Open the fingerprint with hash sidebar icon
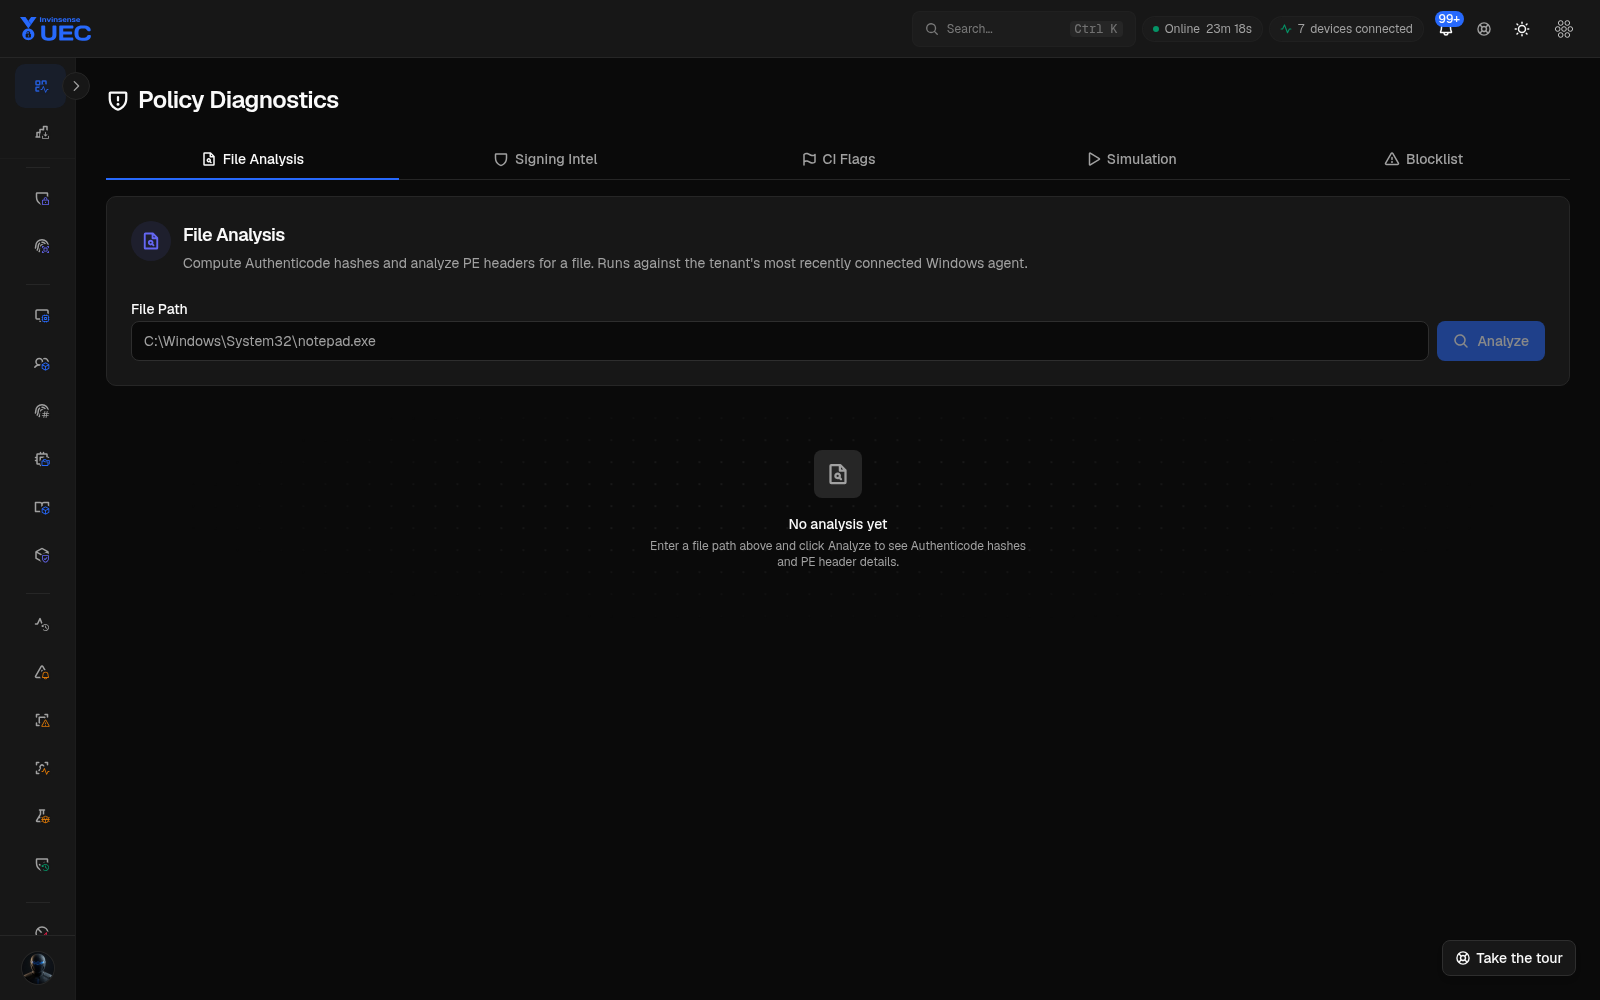Image resolution: width=1600 pixels, height=1000 pixels. click(x=41, y=411)
